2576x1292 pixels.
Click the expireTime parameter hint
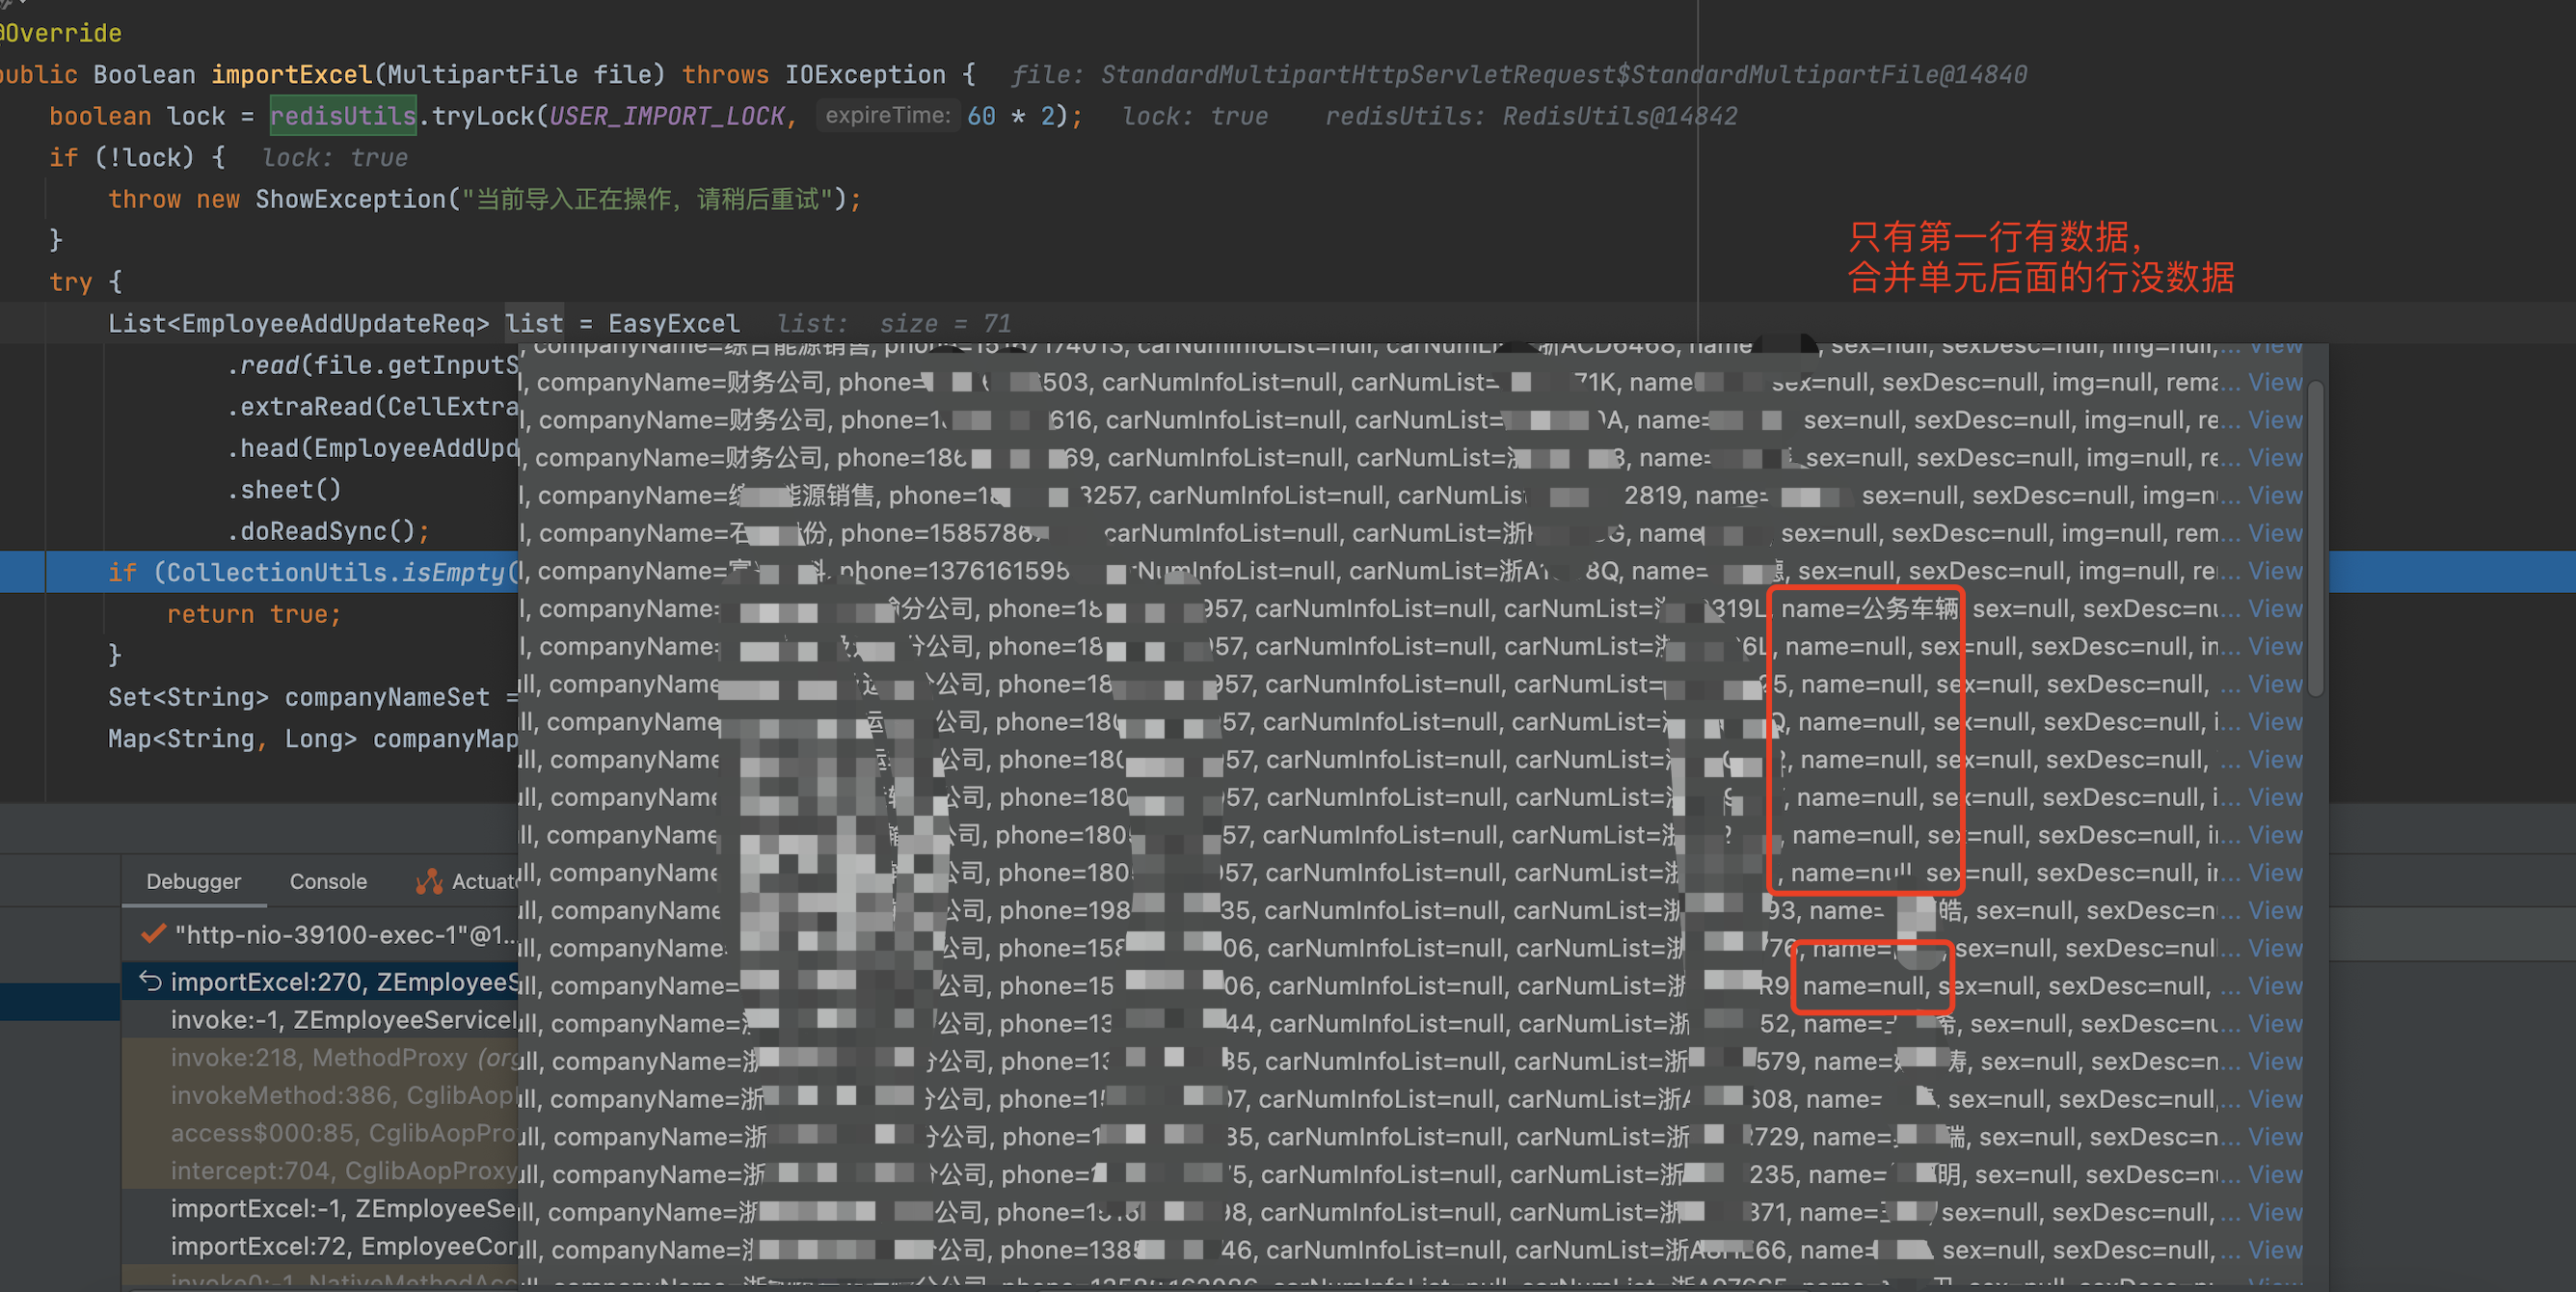click(887, 116)
